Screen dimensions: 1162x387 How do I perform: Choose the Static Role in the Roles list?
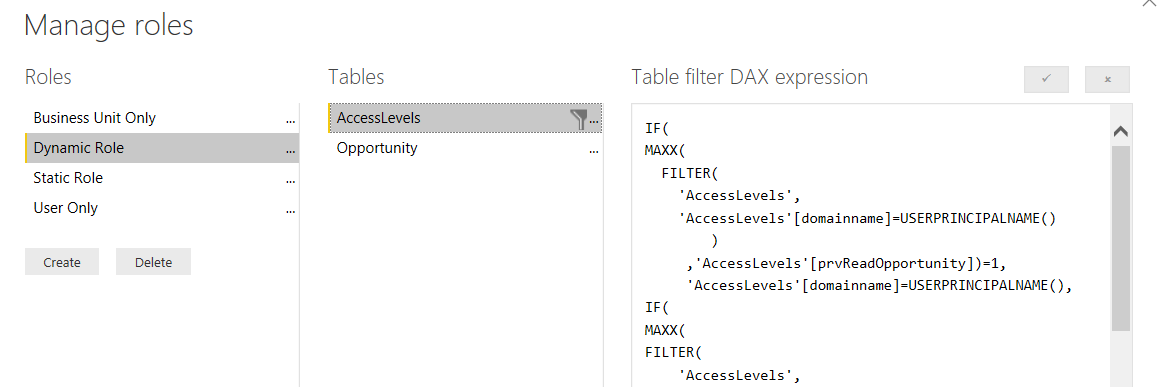click(162, 178)
